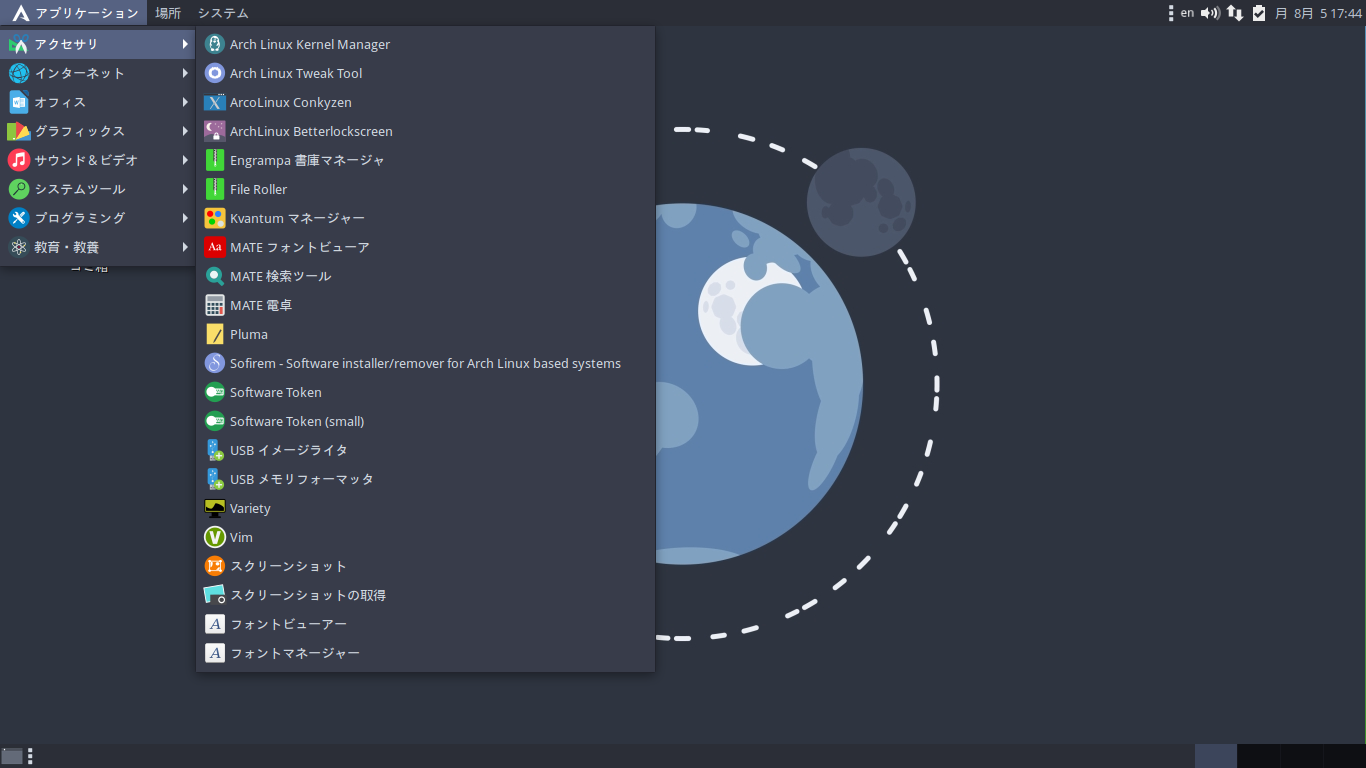Click the オフィス document icon

(19, 102)
